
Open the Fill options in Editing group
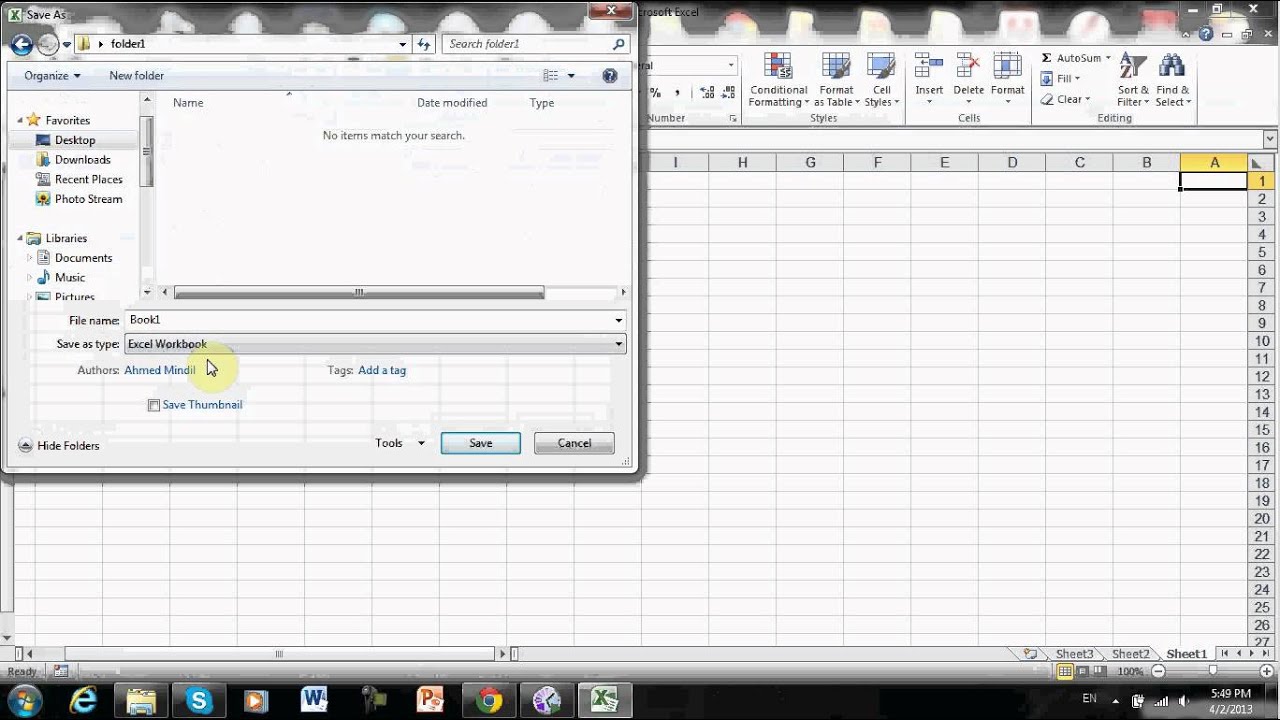1060,78
